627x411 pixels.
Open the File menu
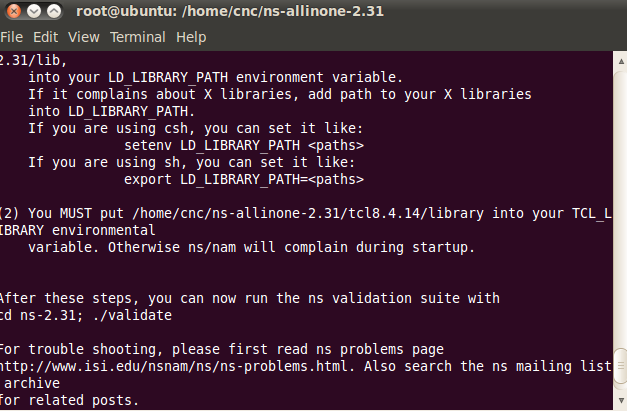click(x=12, y=37)
